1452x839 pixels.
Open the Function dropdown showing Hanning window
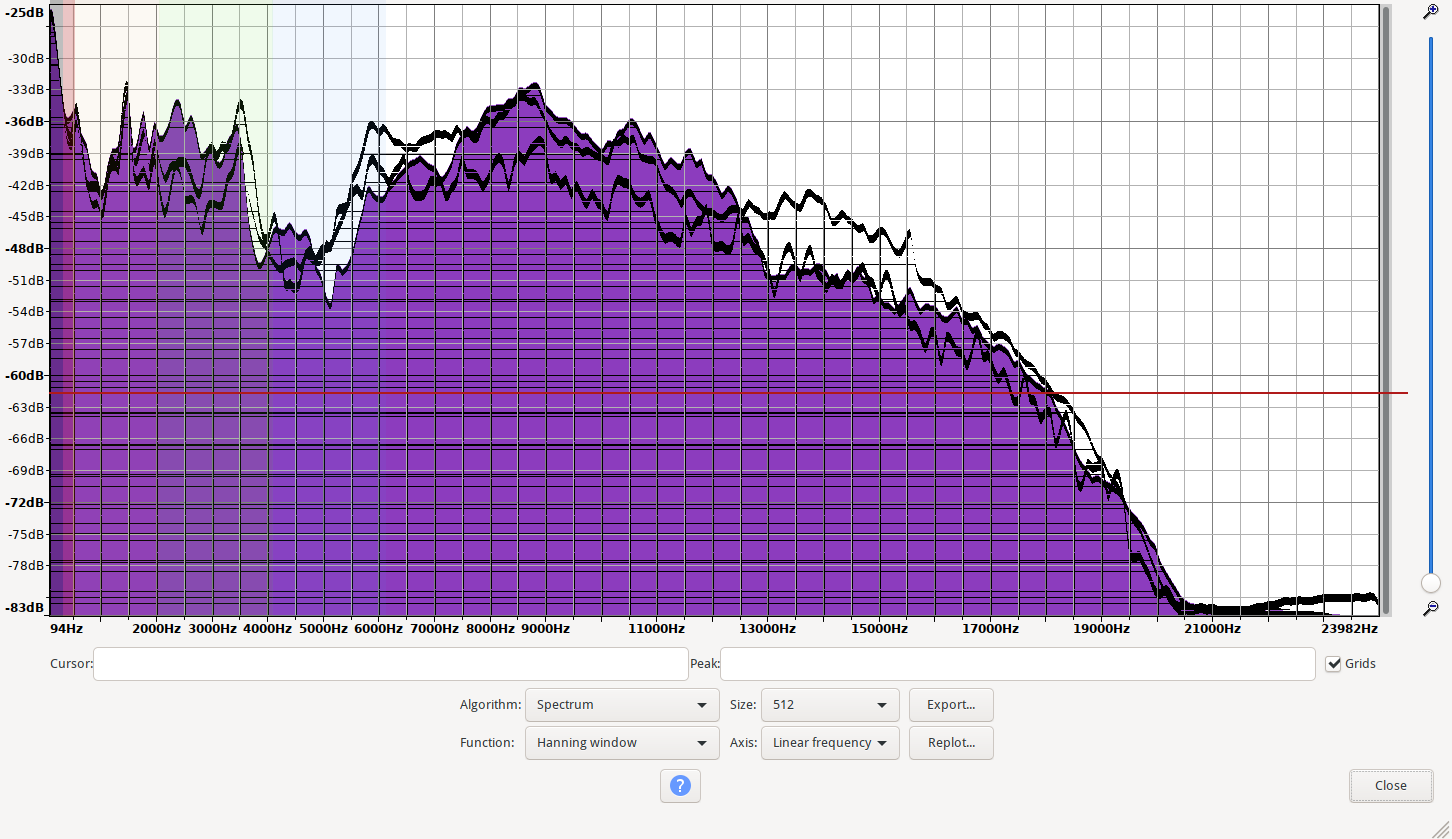[x=622, y=743]
